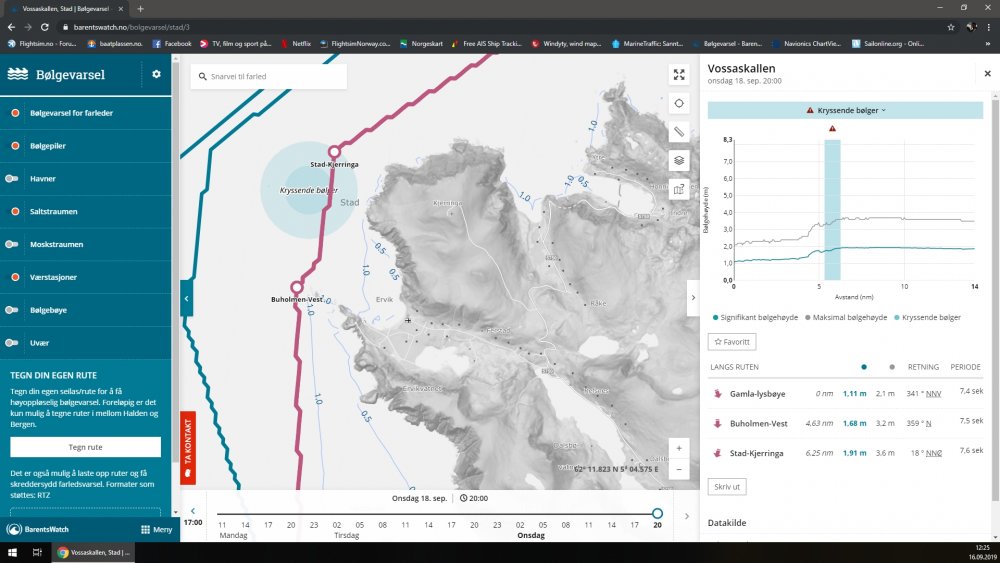Step timeline forward with right arrow
Viewport: 1000px width, 563px height.
pyautogui.click(x=687, y=516)
